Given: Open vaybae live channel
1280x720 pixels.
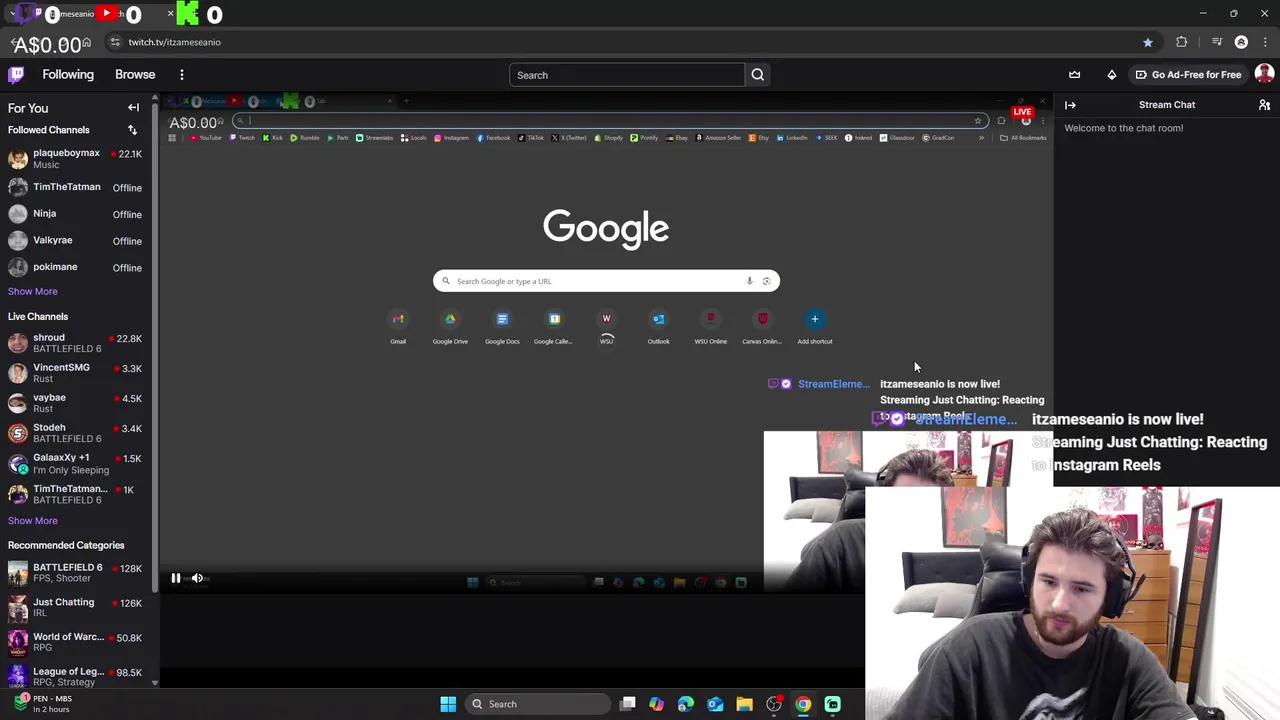Looking at the screenshot, I should coord(75,403).
